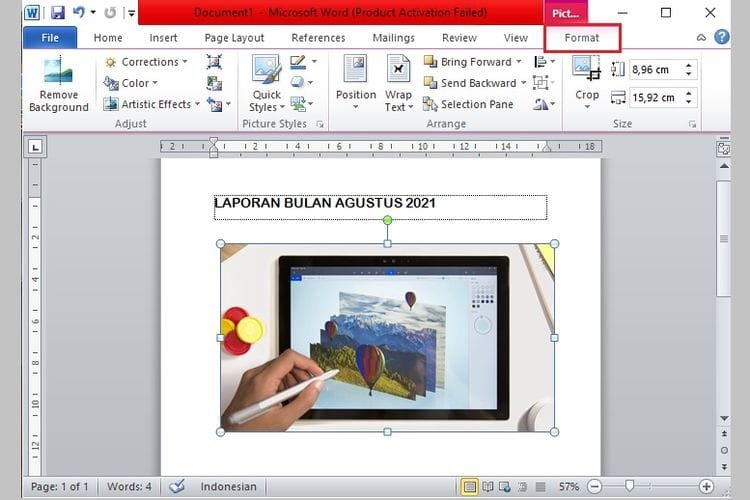Screen dimensions: 750x500
Task: Click the Word Help question mark icon
Action: click(x=722, y=37)
